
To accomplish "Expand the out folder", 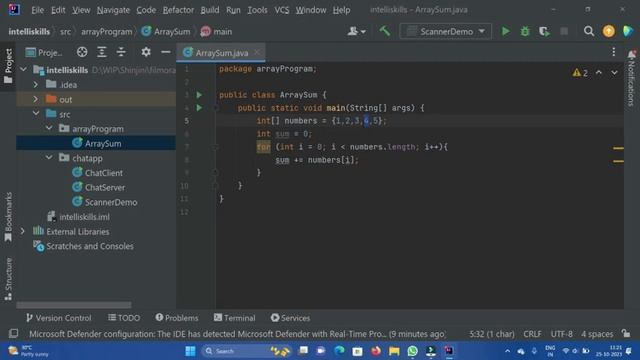I will tap(36, 99).
